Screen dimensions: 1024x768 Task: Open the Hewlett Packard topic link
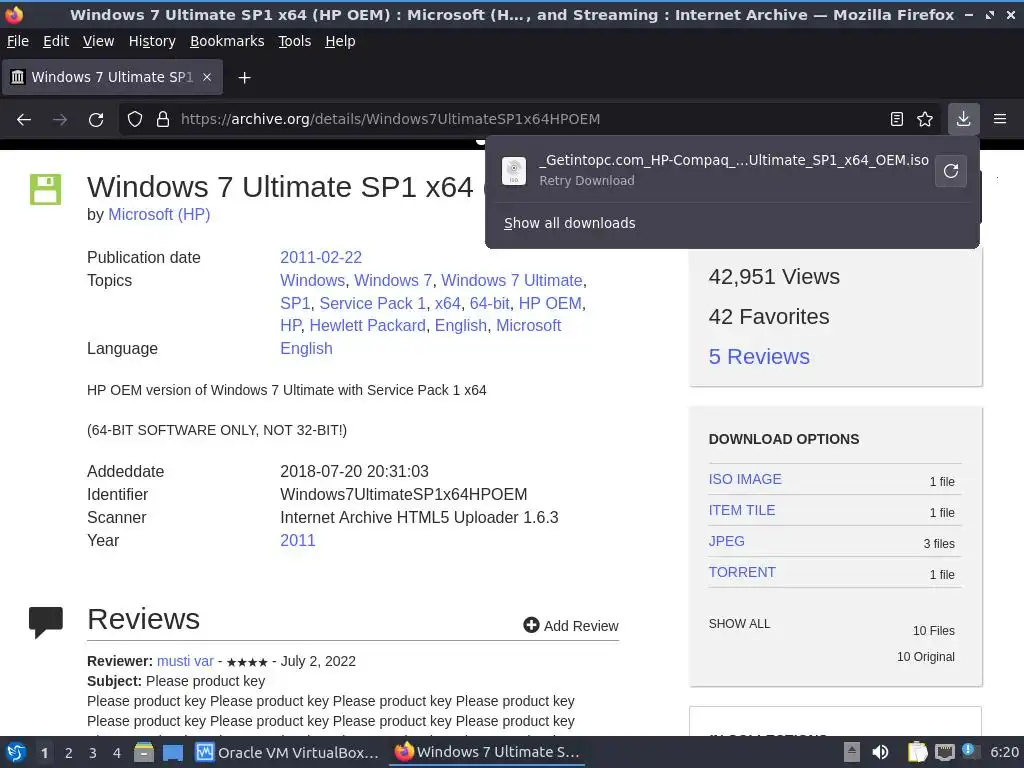click(368, 325)
